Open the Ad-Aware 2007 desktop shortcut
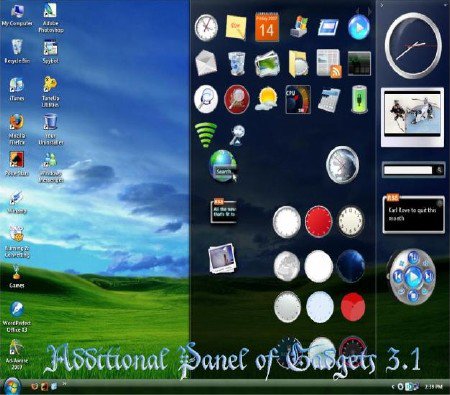The height and width of the screenshot is (395, 450). point(17,354)
